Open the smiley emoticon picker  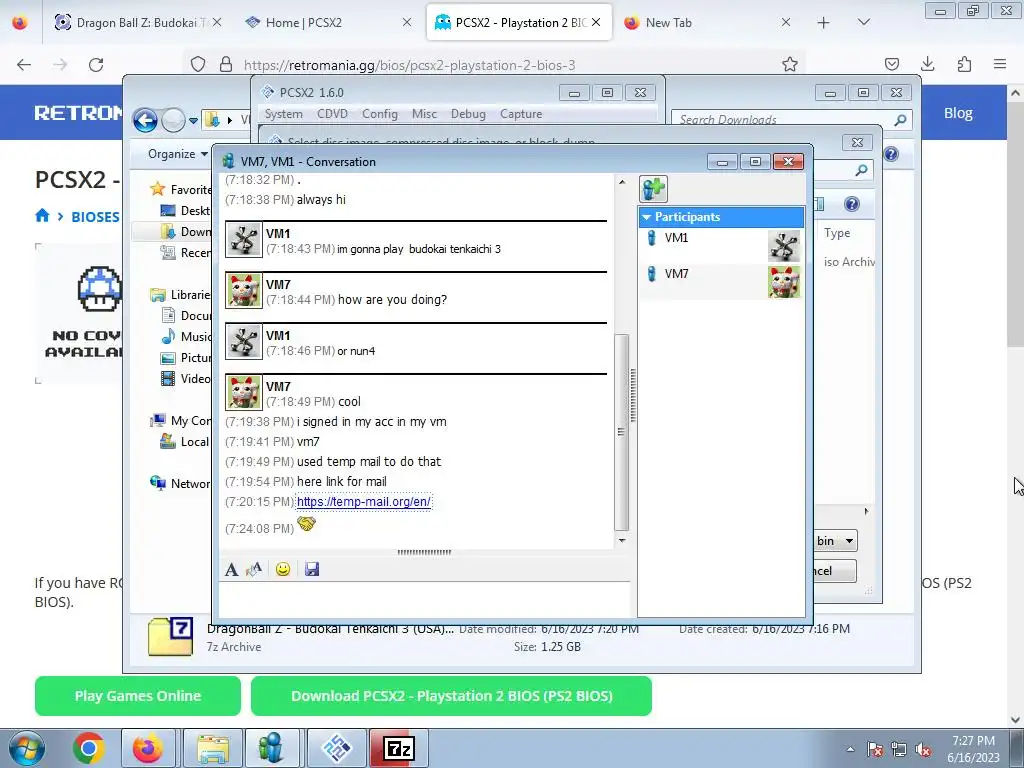(283, 569)
